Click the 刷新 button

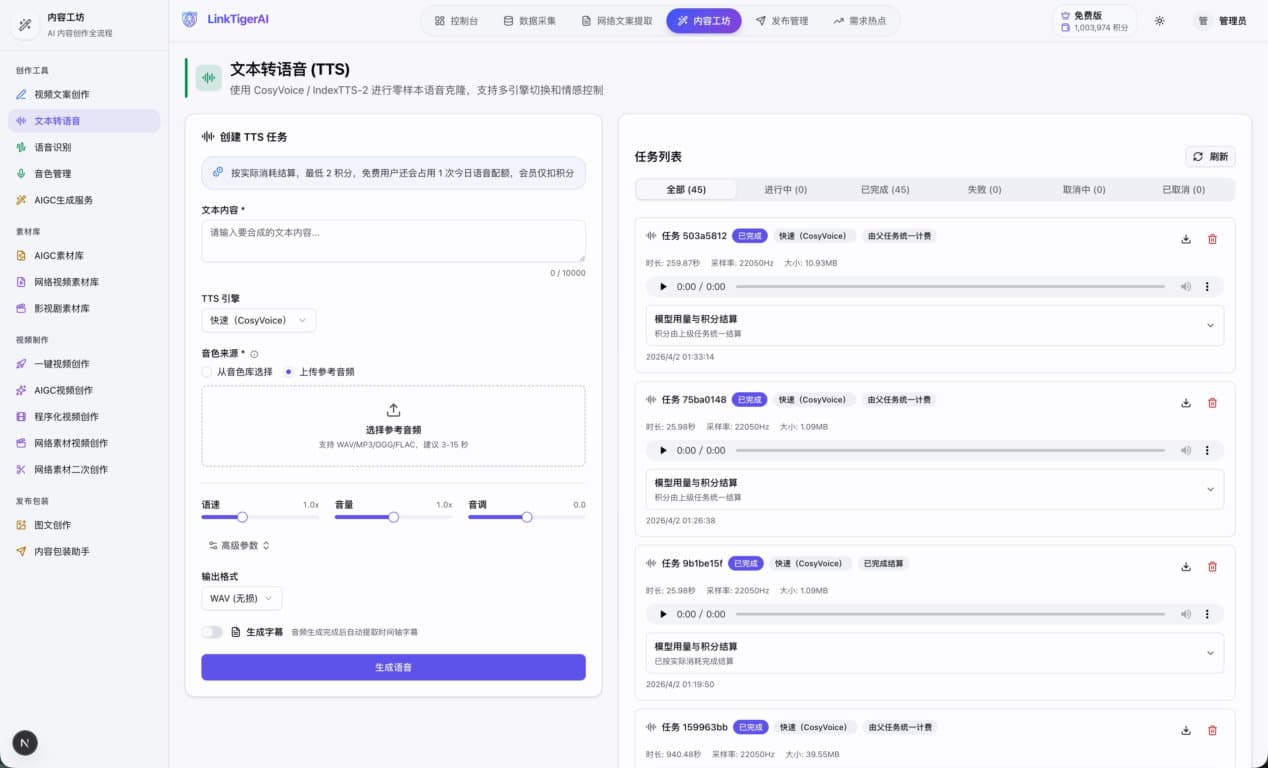1210,157
